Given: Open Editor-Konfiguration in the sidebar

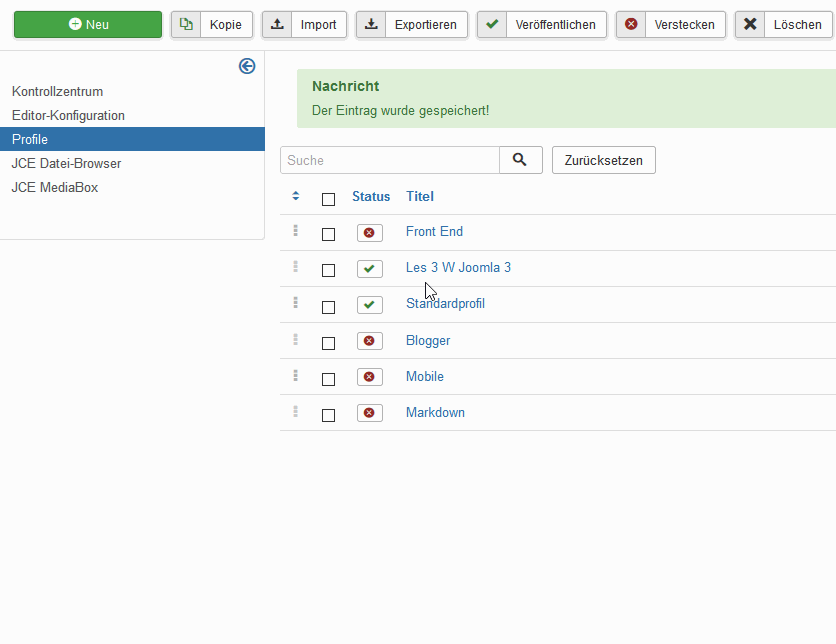Looking at the screenshot, I should (x=68, y=115).
